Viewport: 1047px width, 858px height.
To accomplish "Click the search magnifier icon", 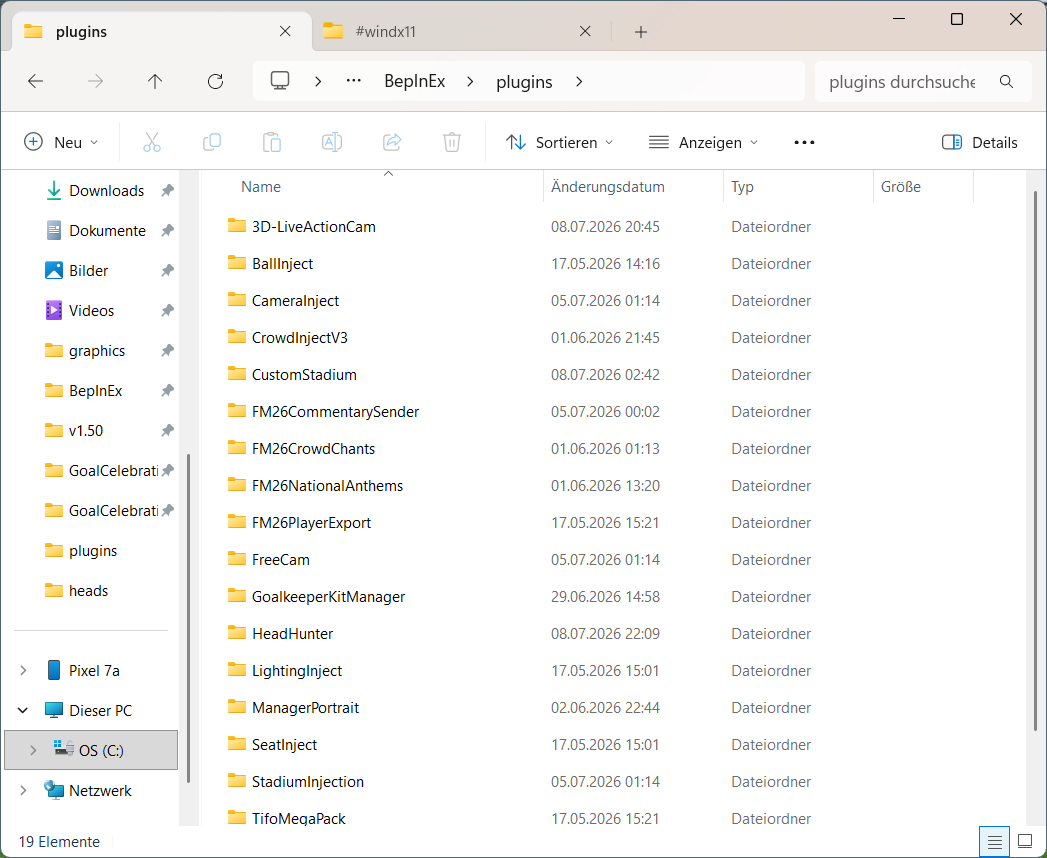I will [x=1006, y=81].
